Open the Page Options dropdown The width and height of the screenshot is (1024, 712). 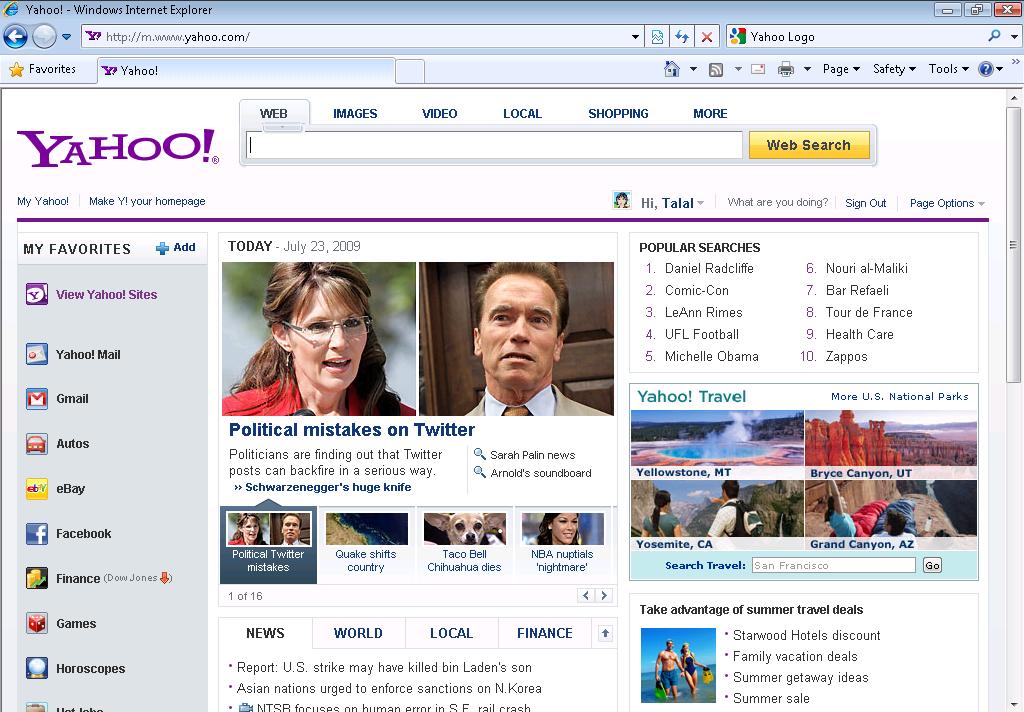[x=947, y=203]
